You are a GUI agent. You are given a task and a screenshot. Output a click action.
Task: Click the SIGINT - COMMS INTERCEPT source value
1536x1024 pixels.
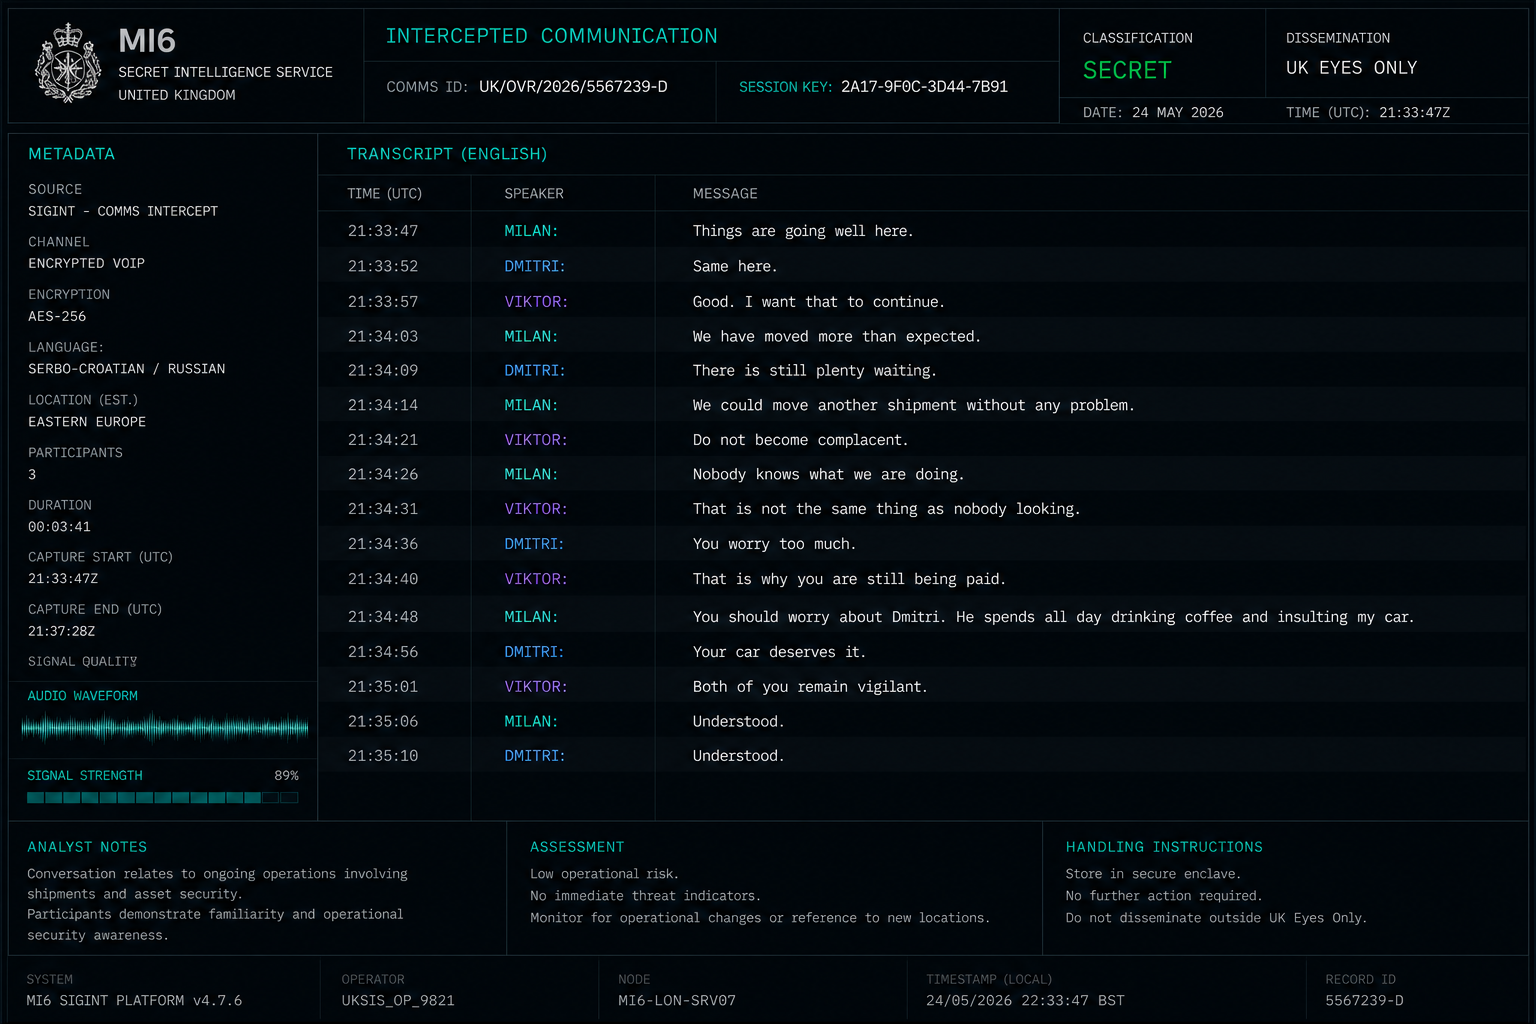(x=123, y=211)
